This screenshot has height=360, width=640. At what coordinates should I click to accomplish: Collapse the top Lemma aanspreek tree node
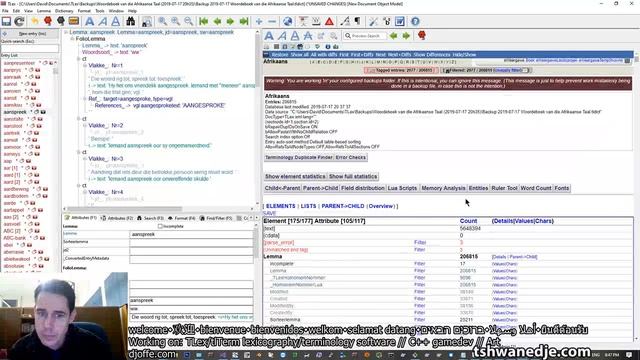coord(66,32)
